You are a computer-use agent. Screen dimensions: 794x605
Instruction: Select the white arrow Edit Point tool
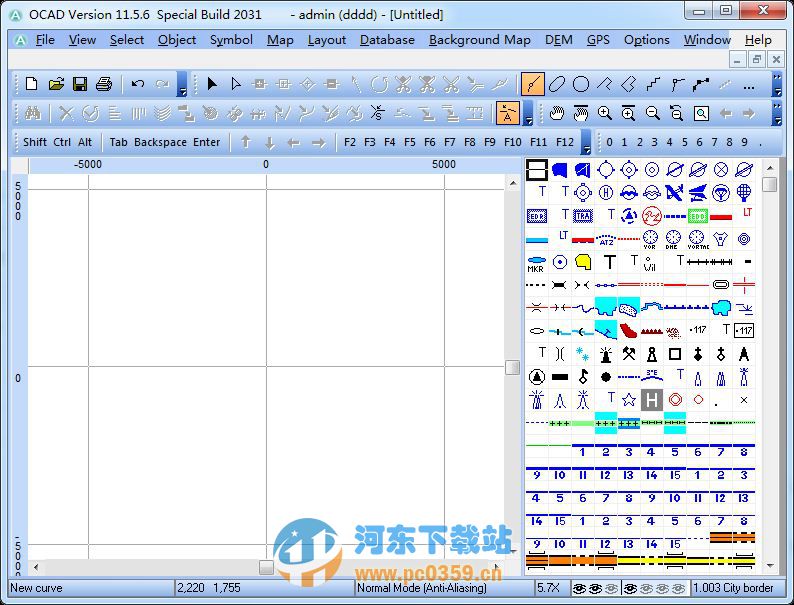235,84
